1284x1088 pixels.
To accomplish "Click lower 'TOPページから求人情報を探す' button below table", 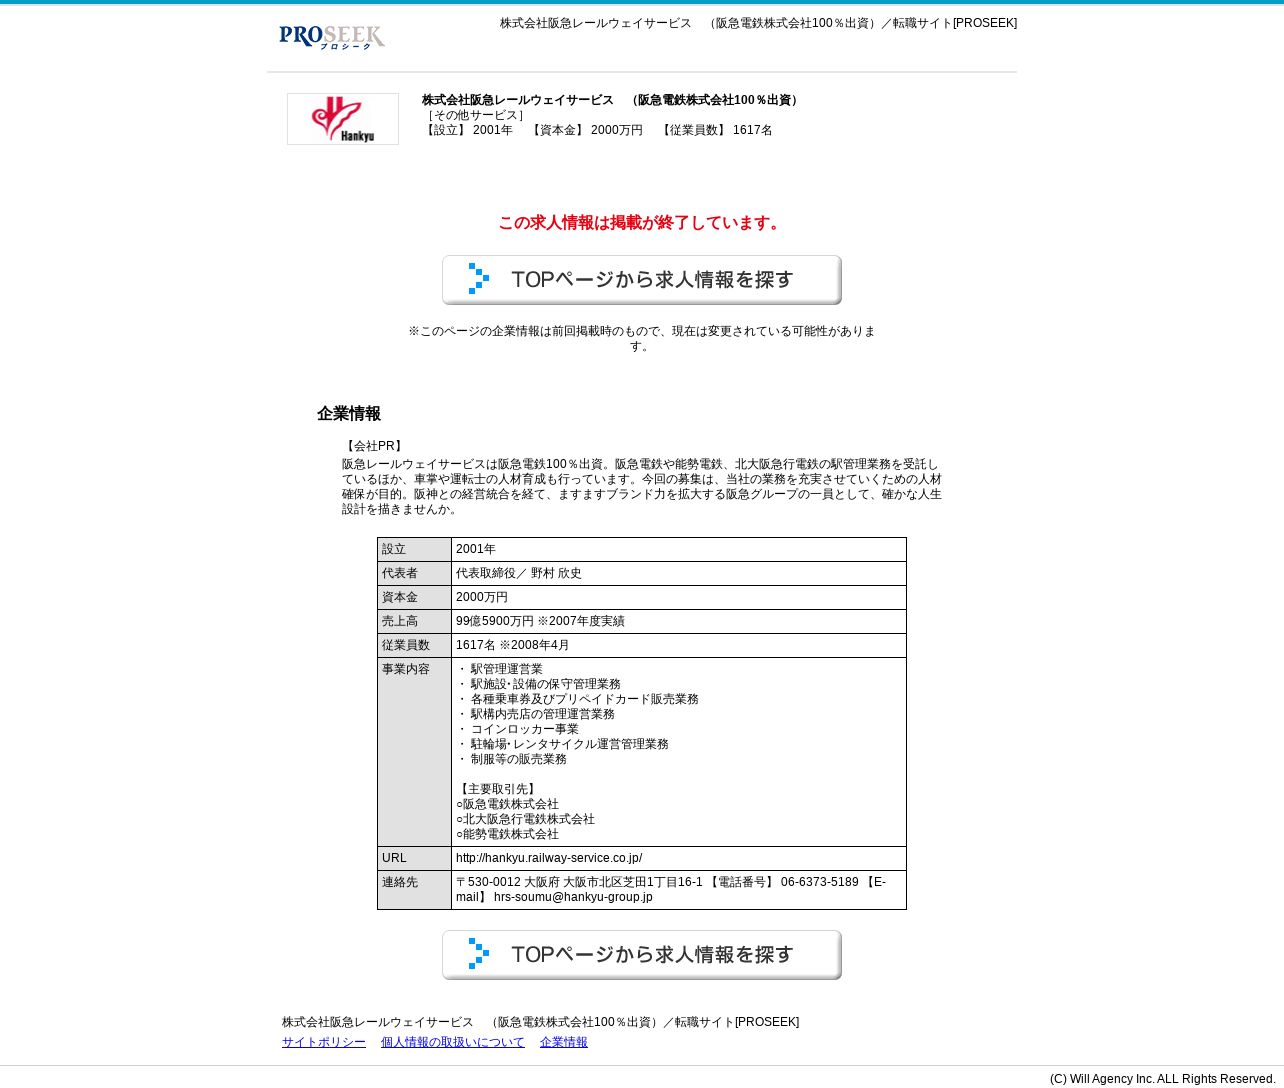I will [x=642, y=955].
